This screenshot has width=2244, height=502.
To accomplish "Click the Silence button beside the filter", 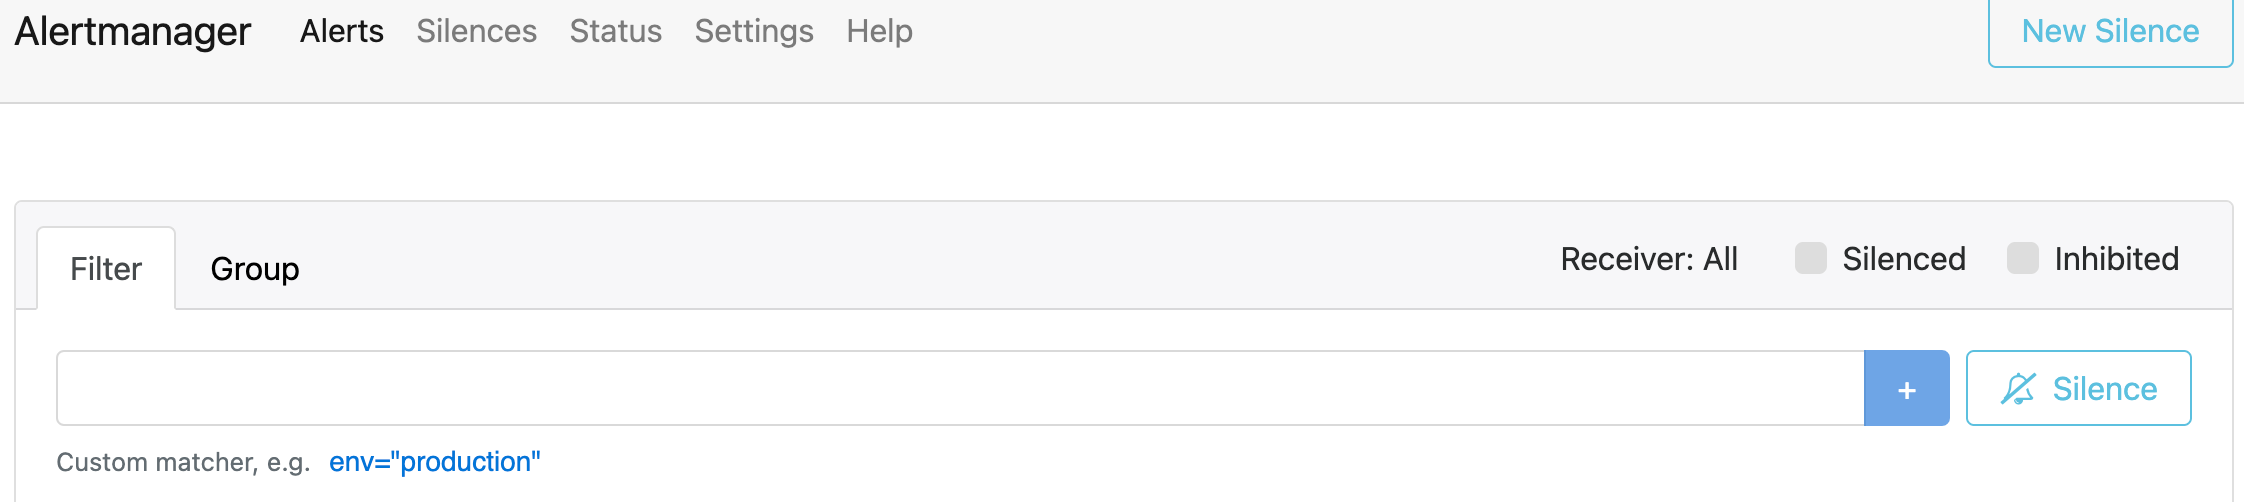I will pyautogui.click(x=2078, y=388).
